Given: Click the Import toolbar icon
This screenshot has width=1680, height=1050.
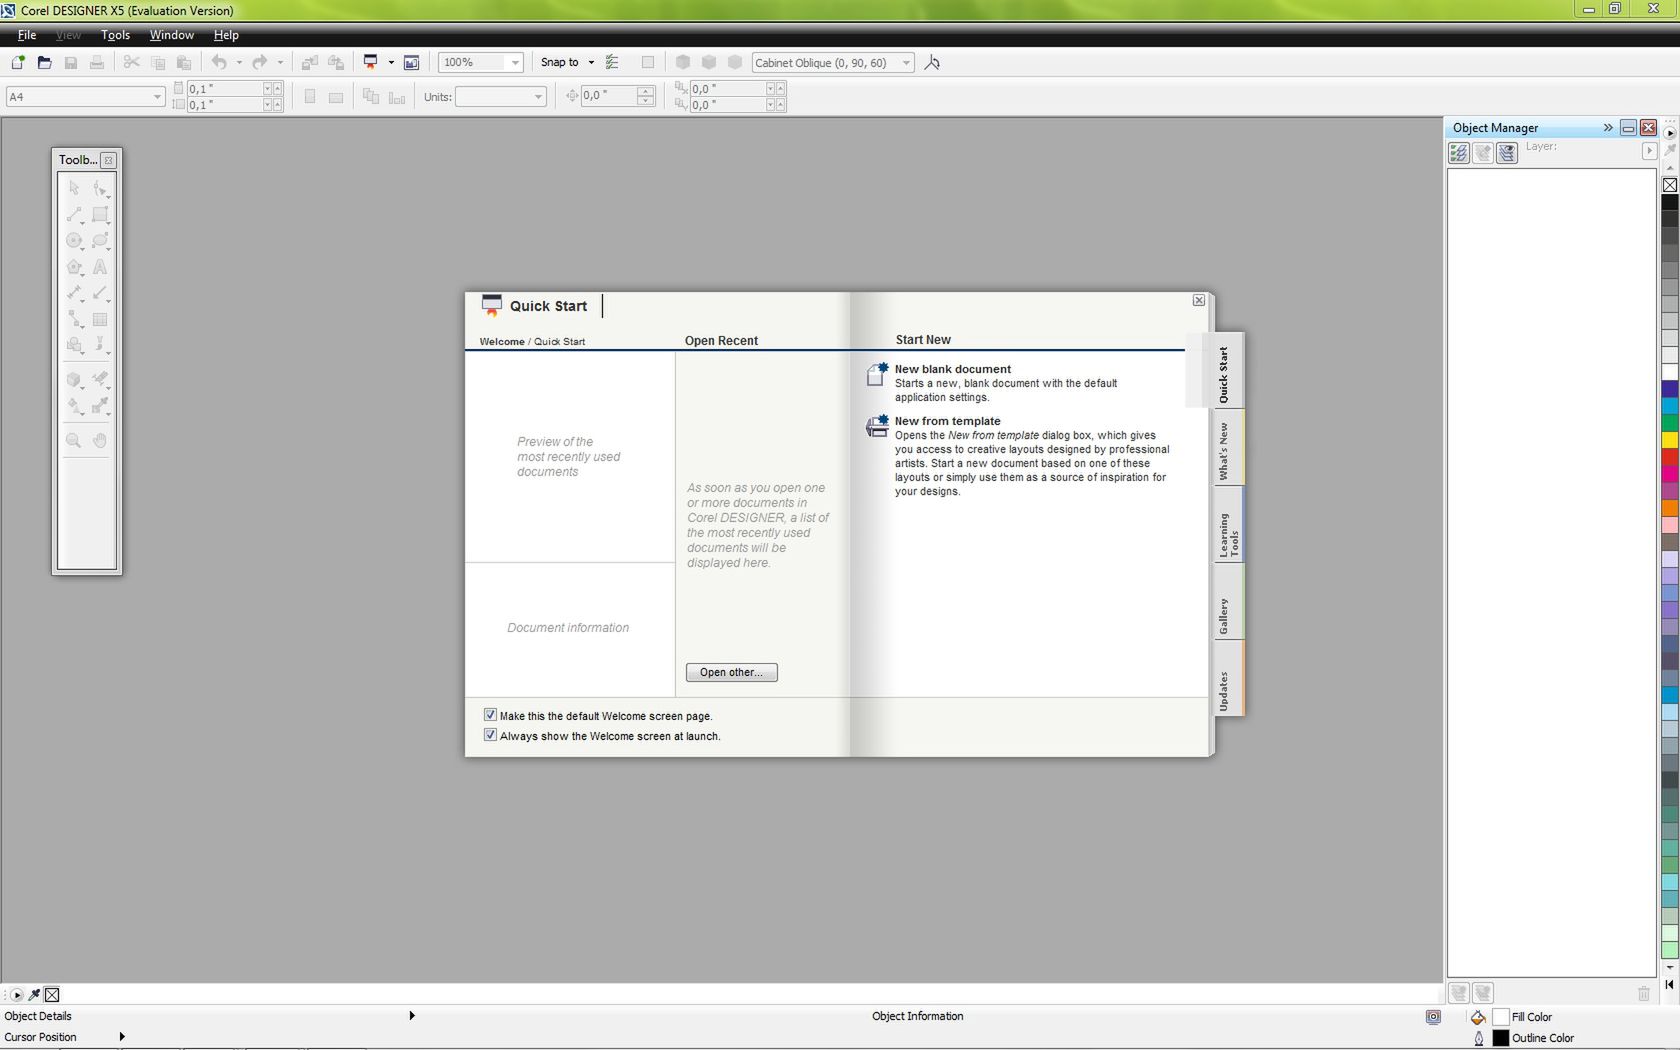Looking at the screenshot, I should tap(310, 62).
